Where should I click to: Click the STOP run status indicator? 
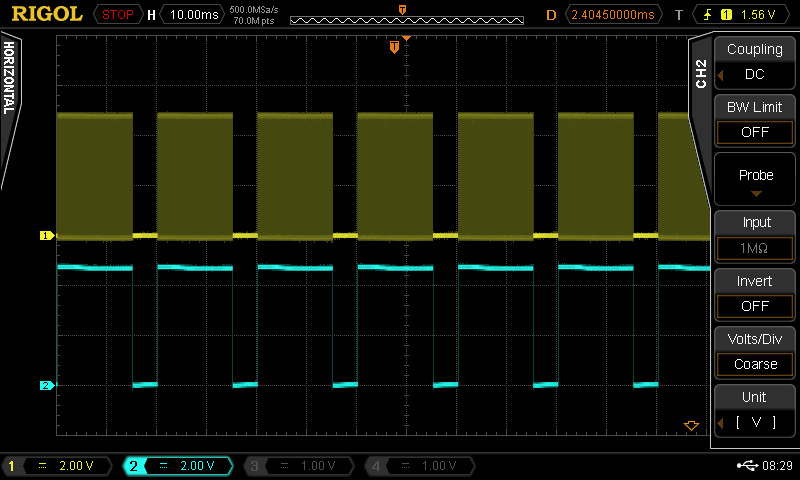[x=117, y=15]
